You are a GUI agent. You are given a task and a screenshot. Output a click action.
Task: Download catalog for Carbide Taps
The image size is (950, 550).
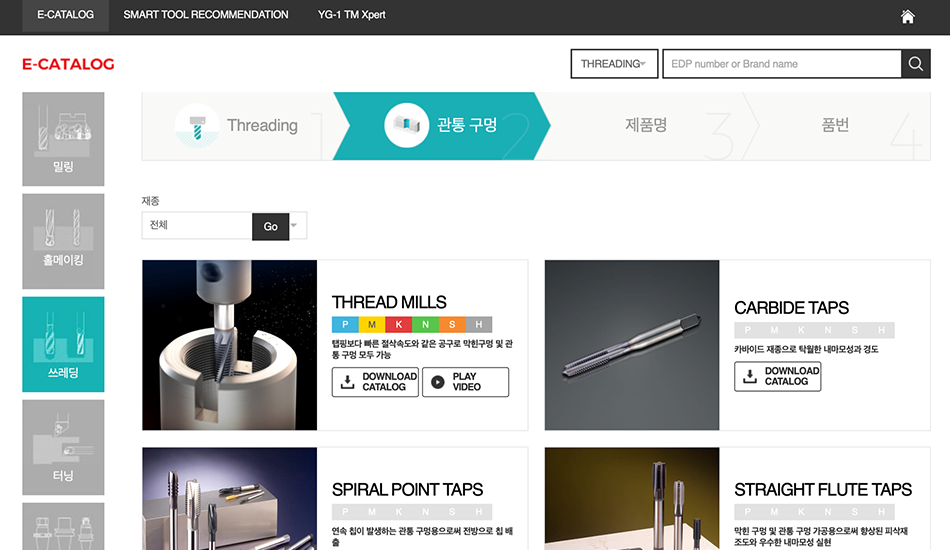click(x=777, y=376)
